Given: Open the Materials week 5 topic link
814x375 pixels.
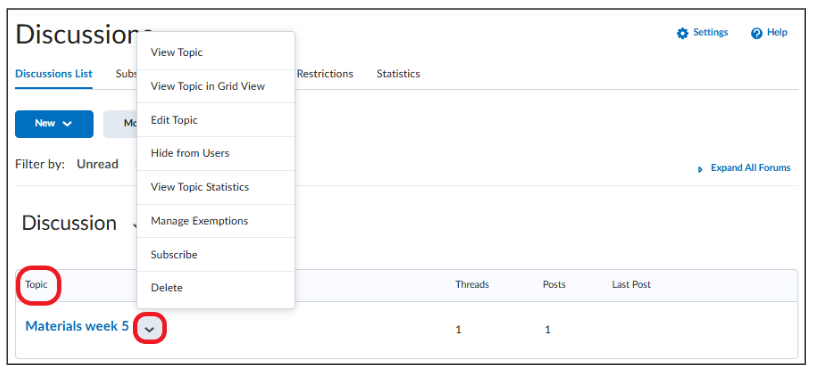Looking at the screenshot, I should click(x=77, y=326).
